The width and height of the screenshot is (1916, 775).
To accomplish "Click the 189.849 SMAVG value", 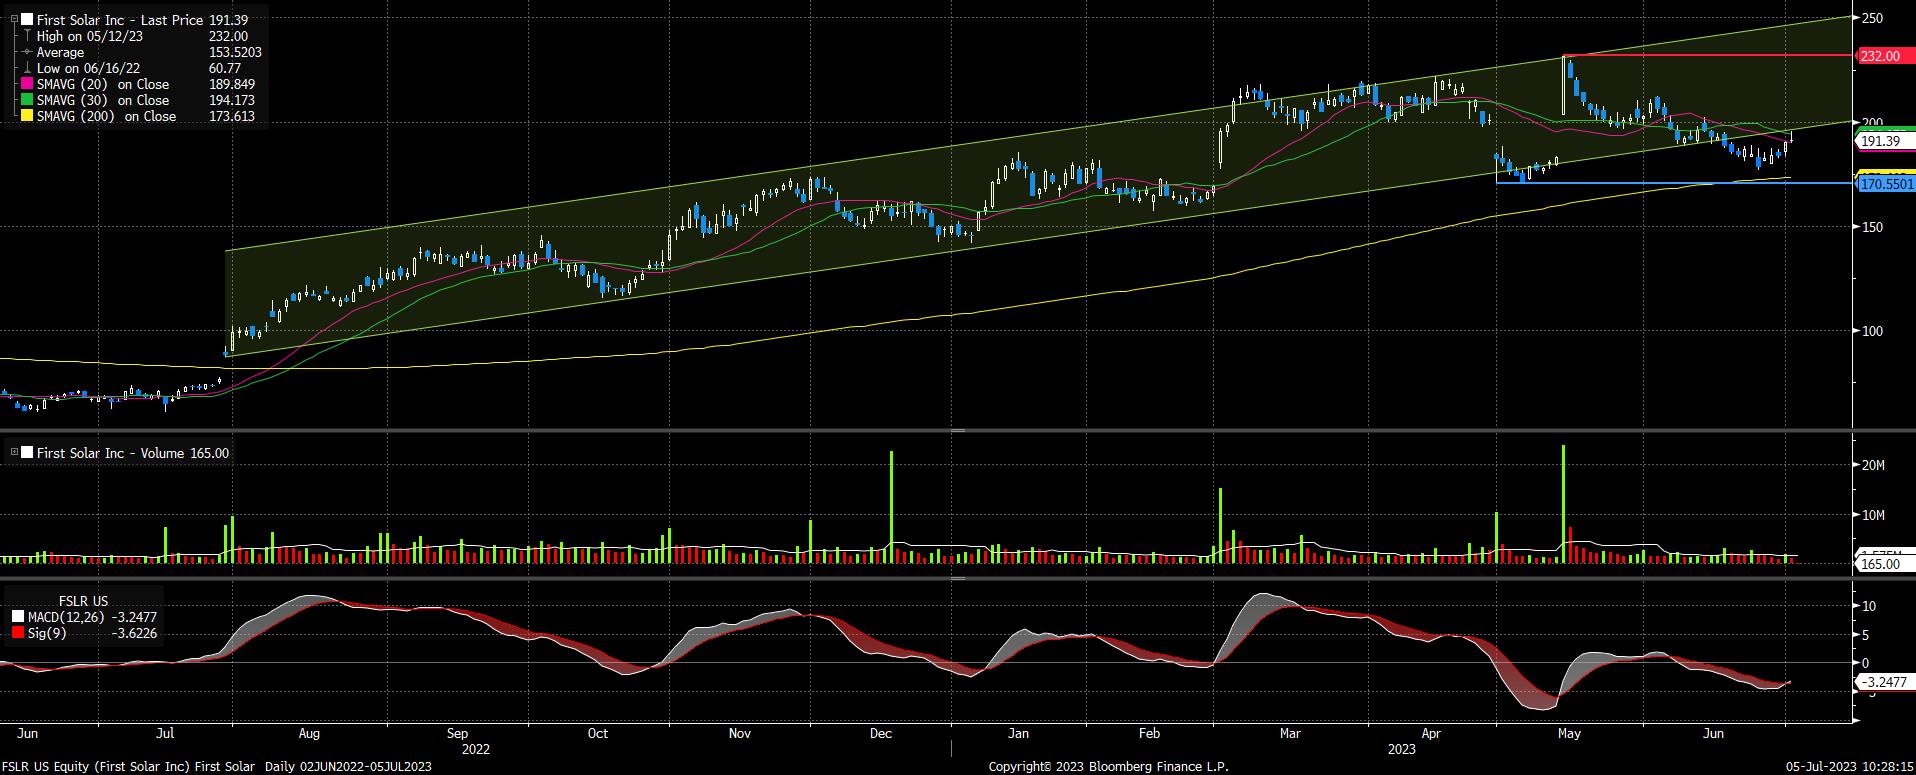I will (x=231, y=84).
